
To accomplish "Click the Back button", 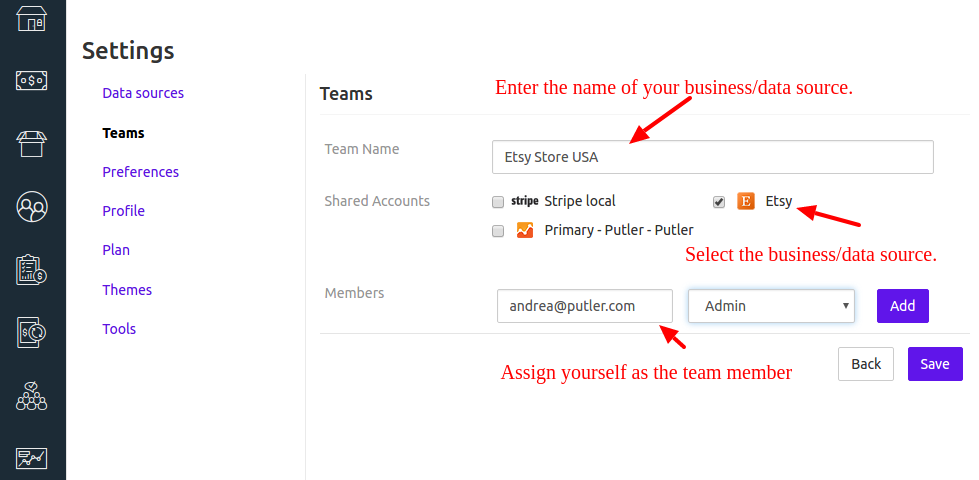I will pyautogui.click(x=866, y=364).
